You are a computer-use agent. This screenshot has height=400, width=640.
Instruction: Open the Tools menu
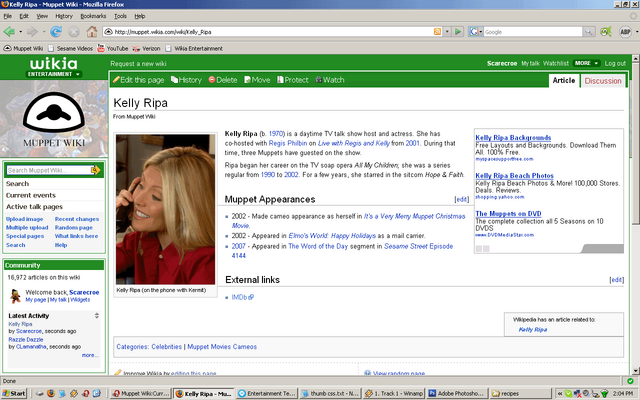[x=120, y=16]
